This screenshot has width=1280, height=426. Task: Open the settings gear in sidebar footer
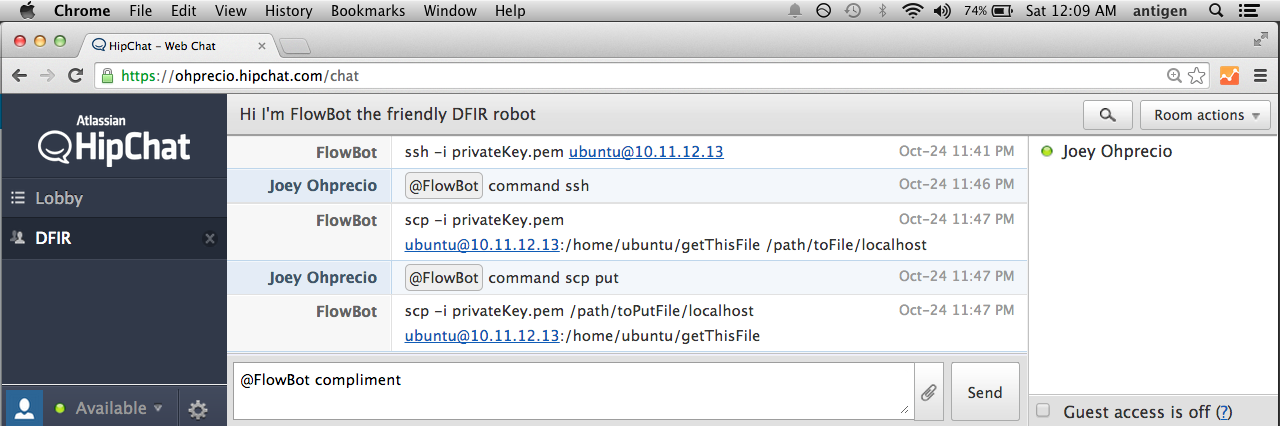pos(198,408)
